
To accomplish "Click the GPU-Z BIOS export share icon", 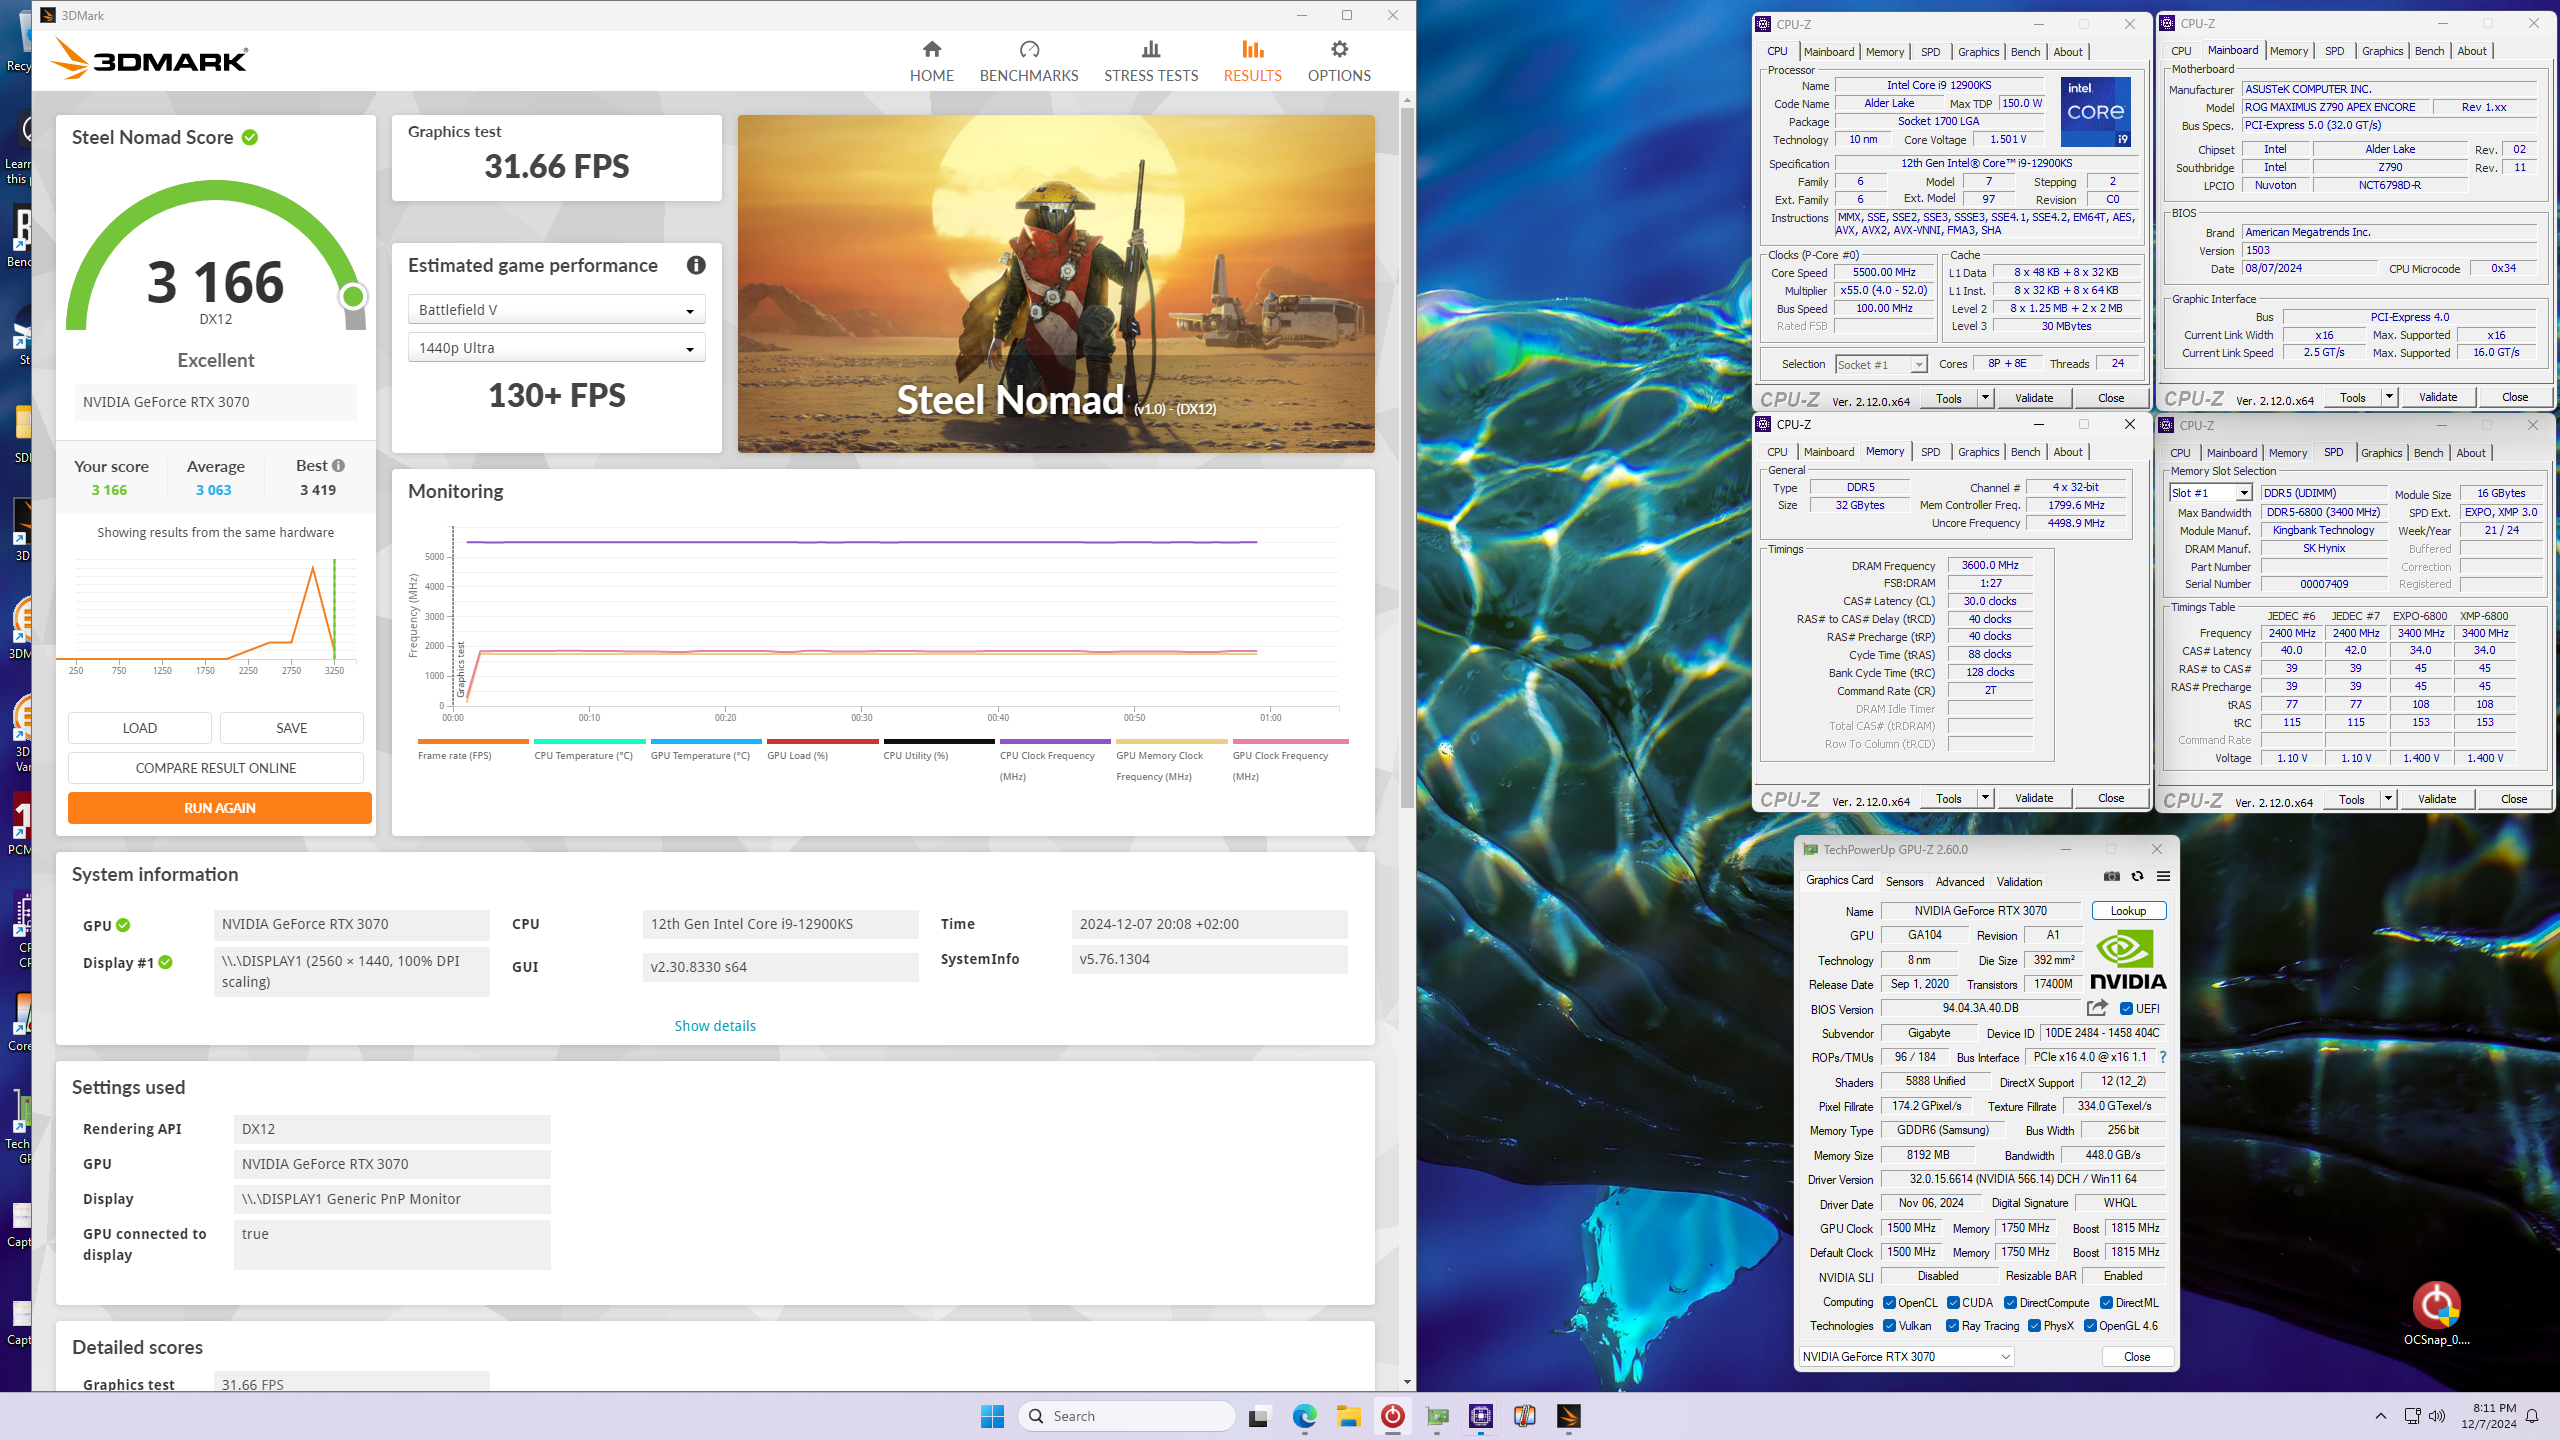I will click(2097, 1008).
